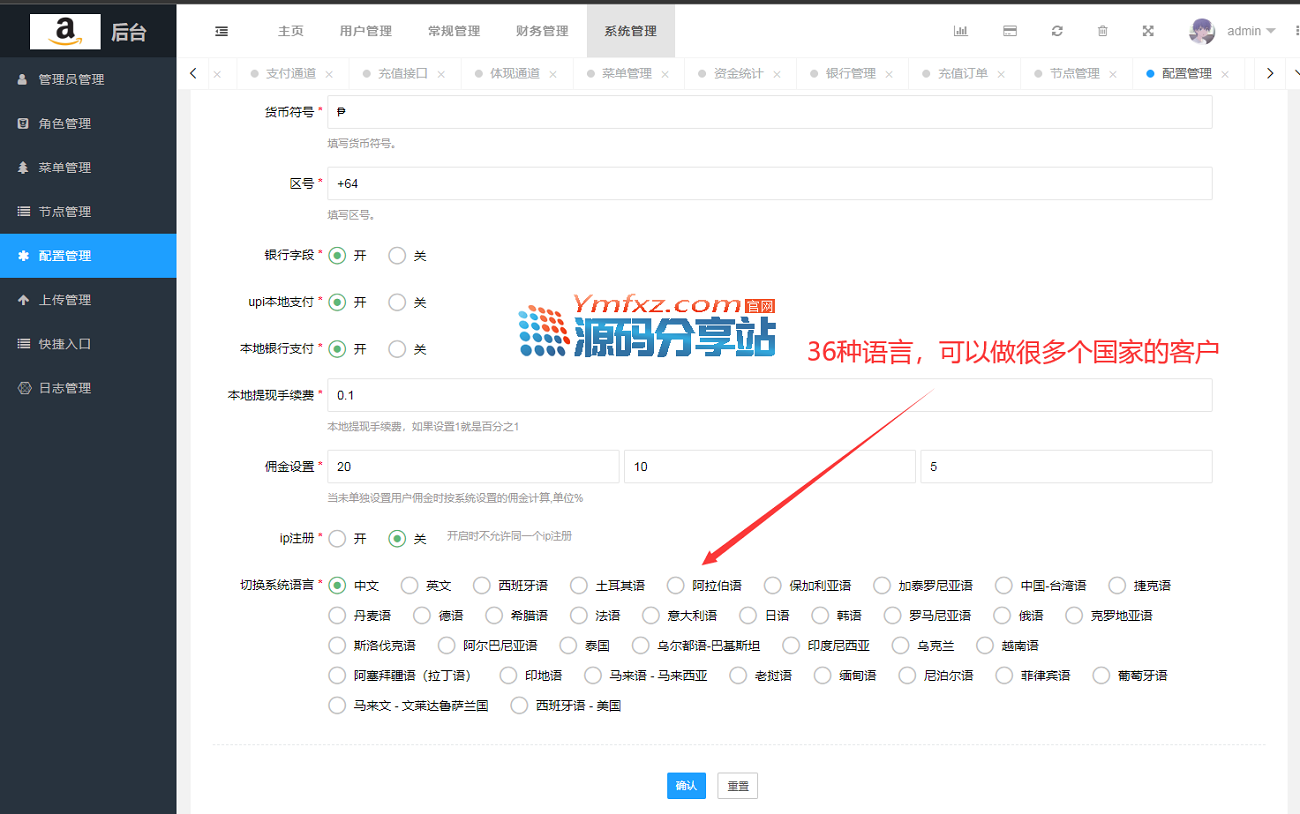The width and height of the screenshot is (1300, 814).
Task: Click the admin user avatar
Action: (x=1201, y=31)
